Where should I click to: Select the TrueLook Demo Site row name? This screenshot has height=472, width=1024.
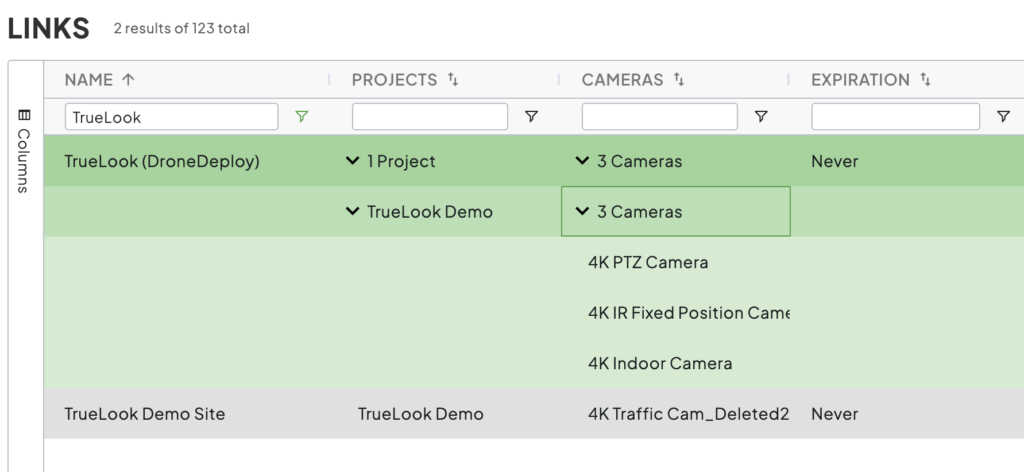pos(145,414)
